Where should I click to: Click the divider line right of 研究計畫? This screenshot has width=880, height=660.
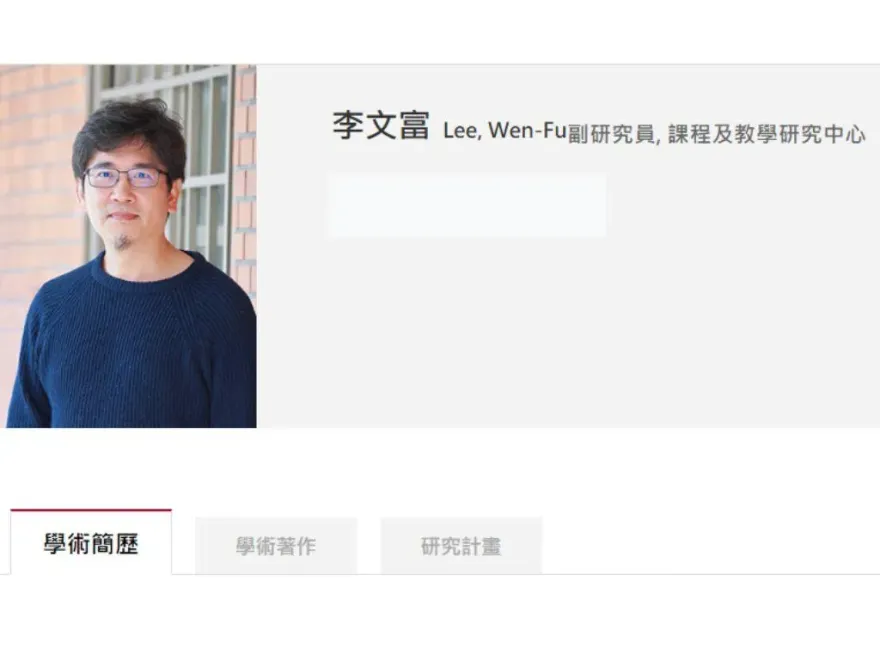[x=711, y=574]
